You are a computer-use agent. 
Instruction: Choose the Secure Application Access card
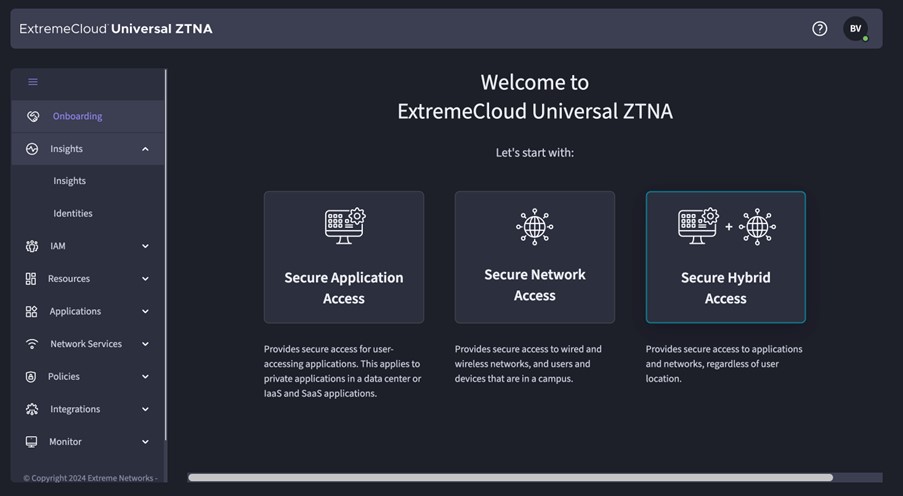[343, 257]
